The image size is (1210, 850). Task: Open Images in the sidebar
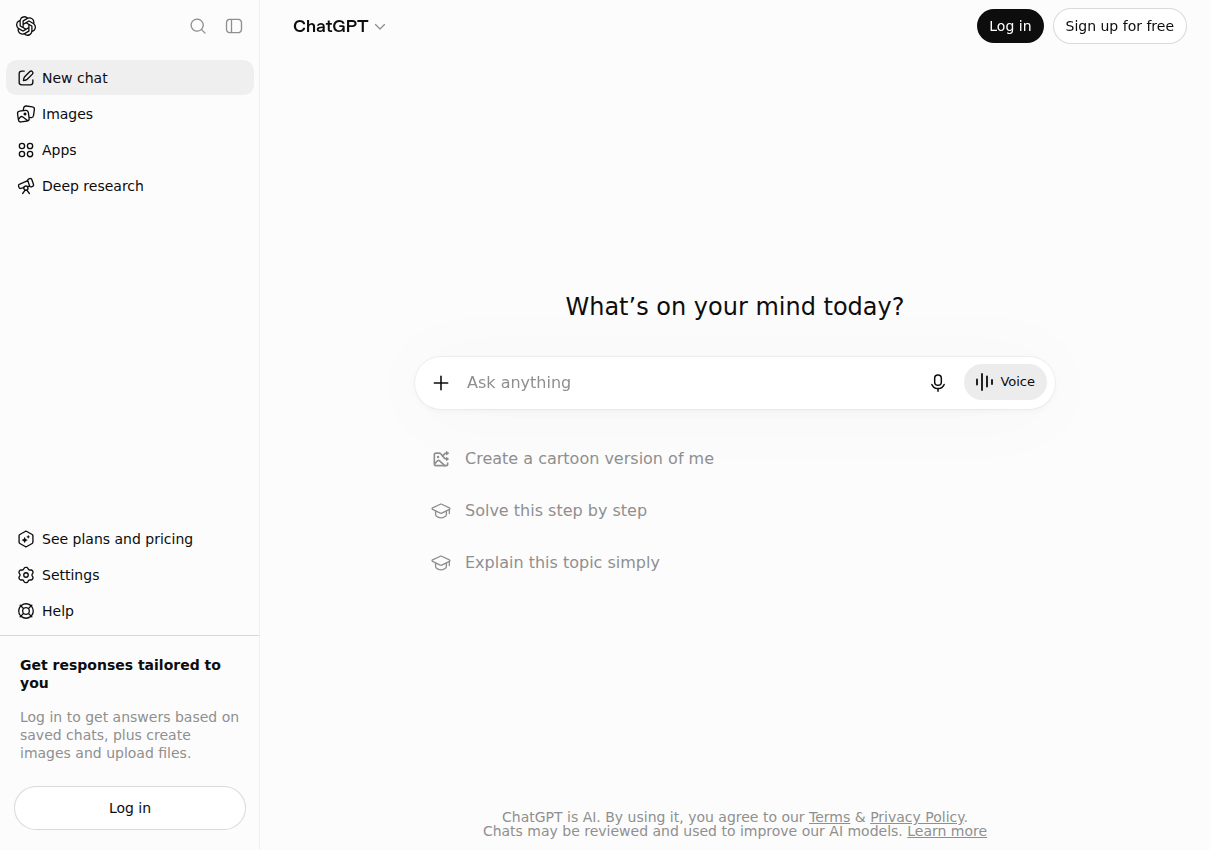(130, 114)
